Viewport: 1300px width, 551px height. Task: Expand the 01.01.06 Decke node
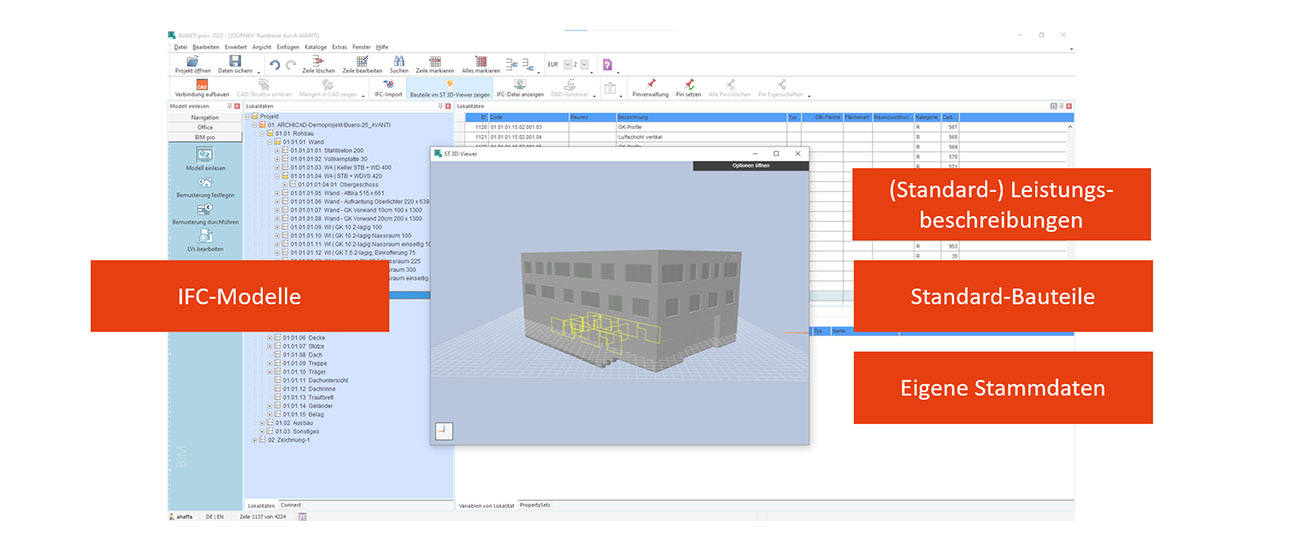tap(270, 338)
